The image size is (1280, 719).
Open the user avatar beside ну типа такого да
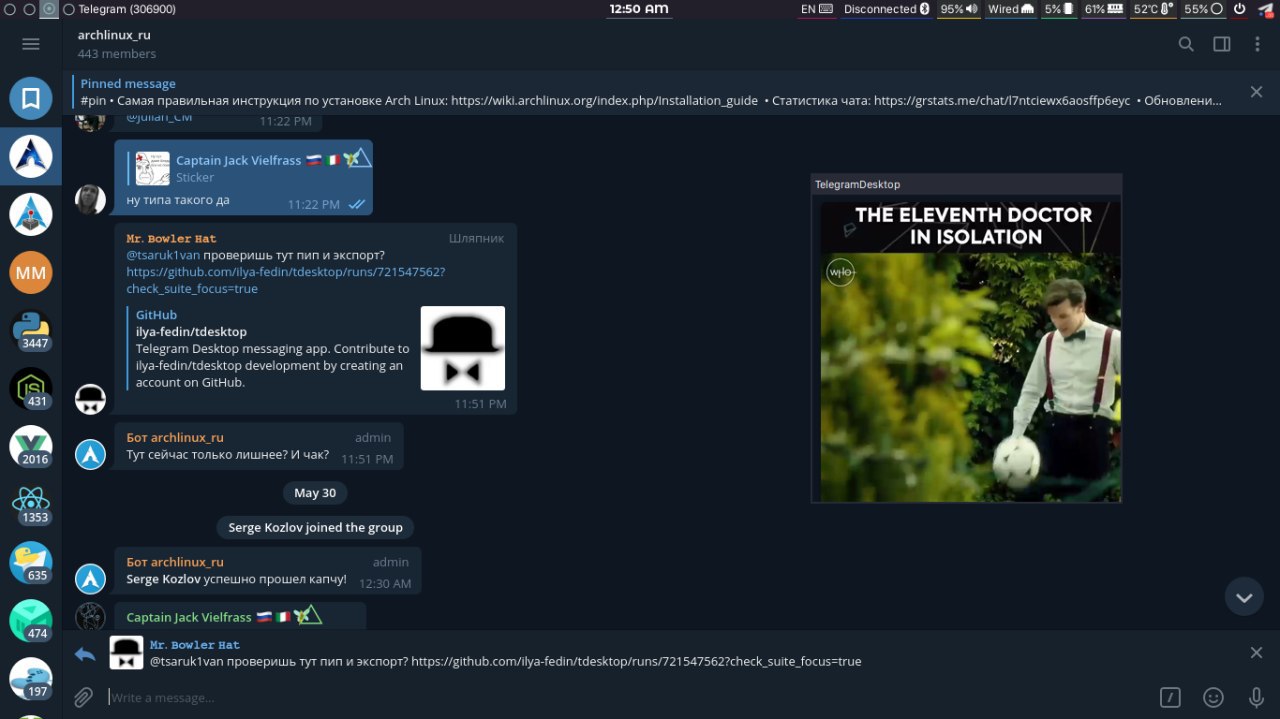click(91, 199)
